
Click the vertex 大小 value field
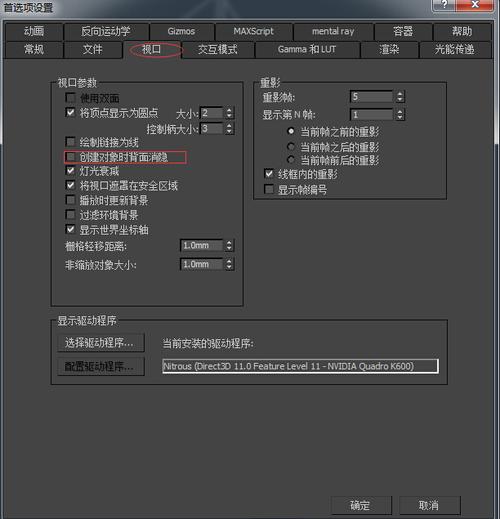pos(212,113)
